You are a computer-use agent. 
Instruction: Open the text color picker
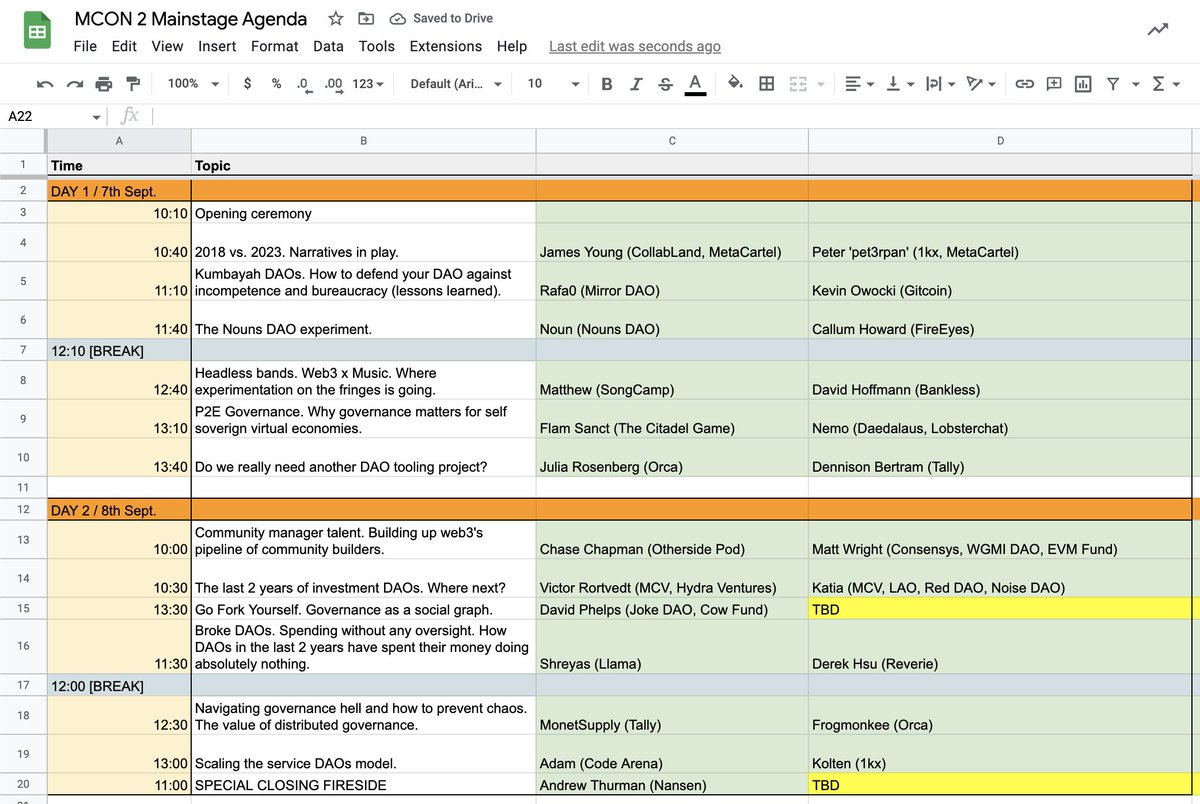click(696, 85)
